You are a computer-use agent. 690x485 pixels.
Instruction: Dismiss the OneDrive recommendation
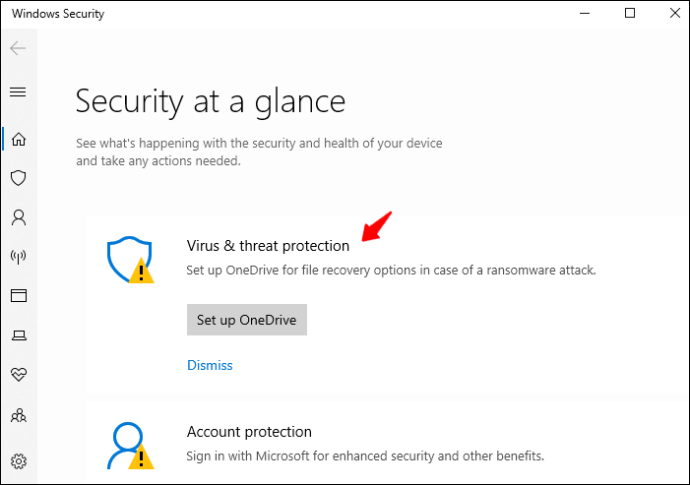pos(209,365)
